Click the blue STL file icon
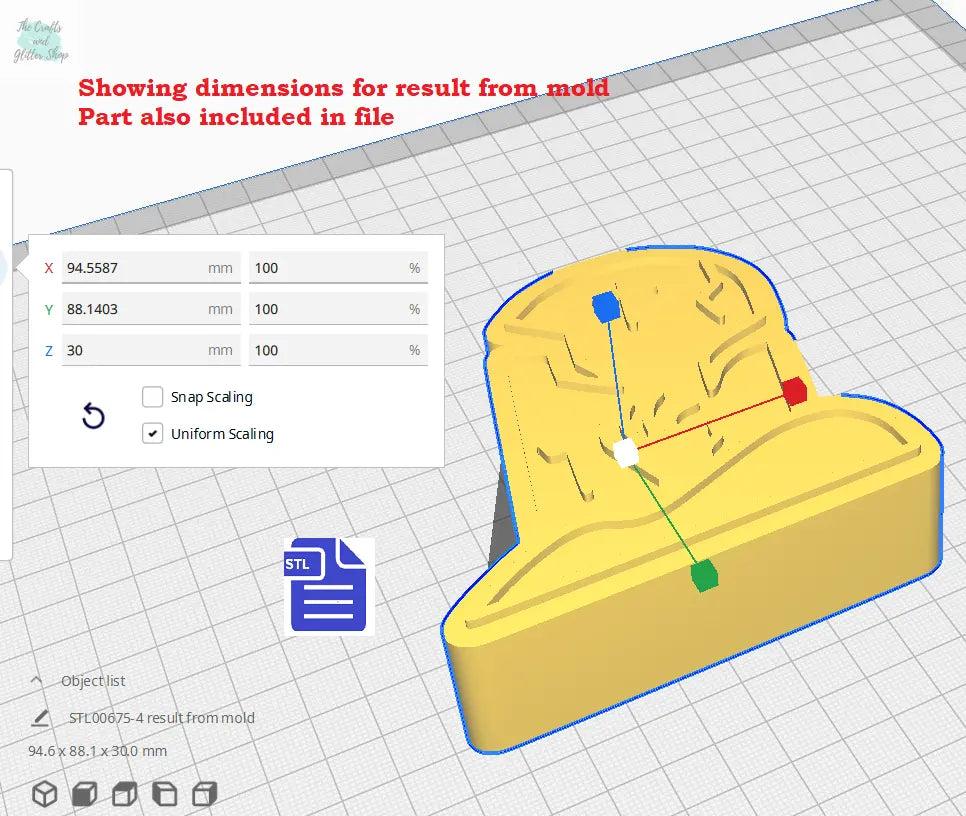This screenshot has height=816, width=966. [327, 586]
